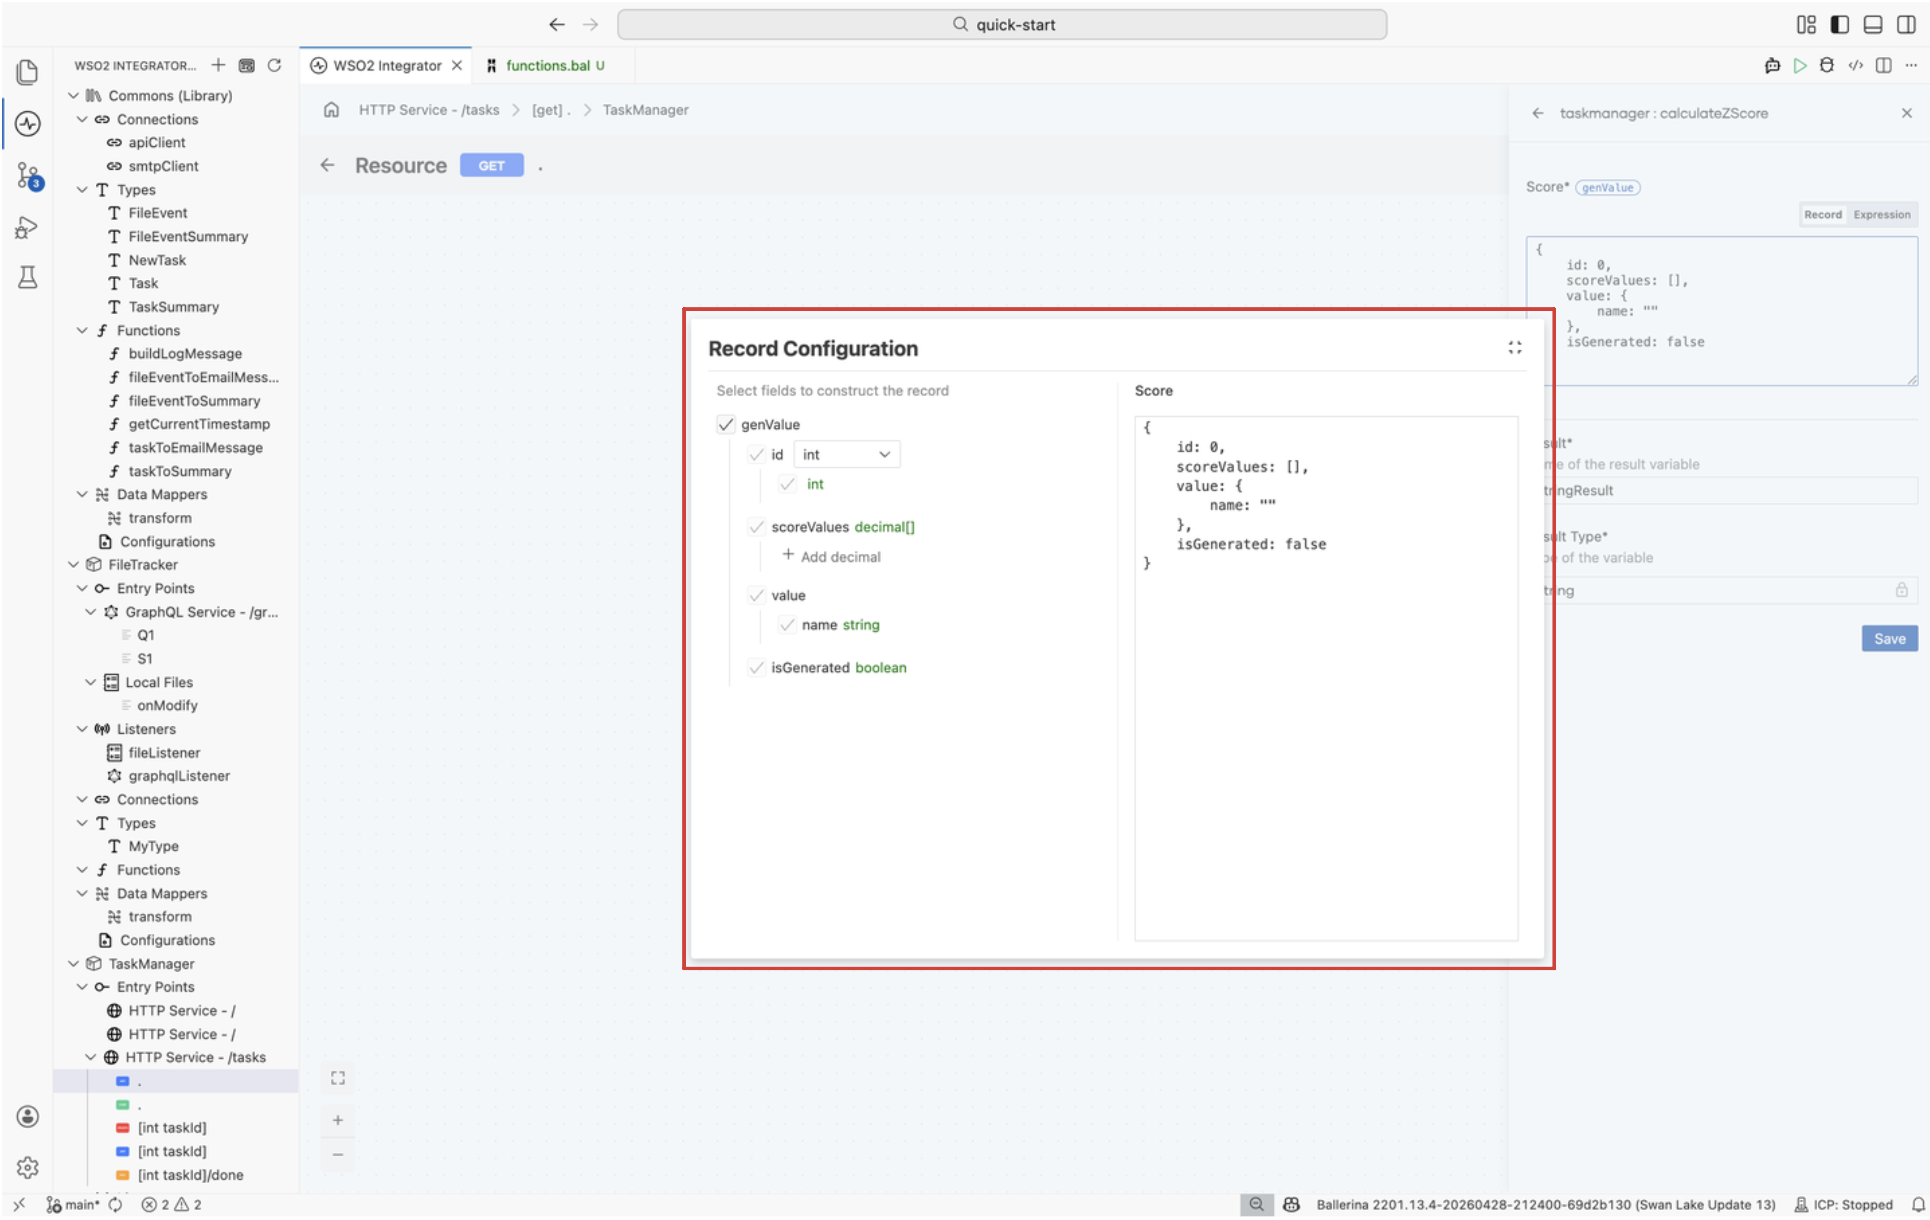Switch editor mode to Expression
The height and width of the screenshot is (1220, 1930).
tap(1881, 215)
